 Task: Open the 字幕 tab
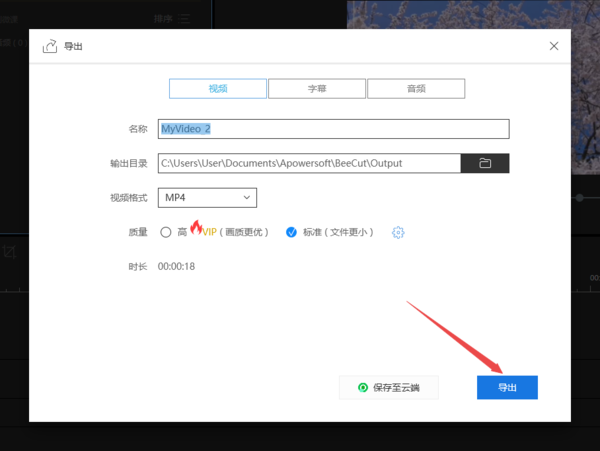[316, 88]
